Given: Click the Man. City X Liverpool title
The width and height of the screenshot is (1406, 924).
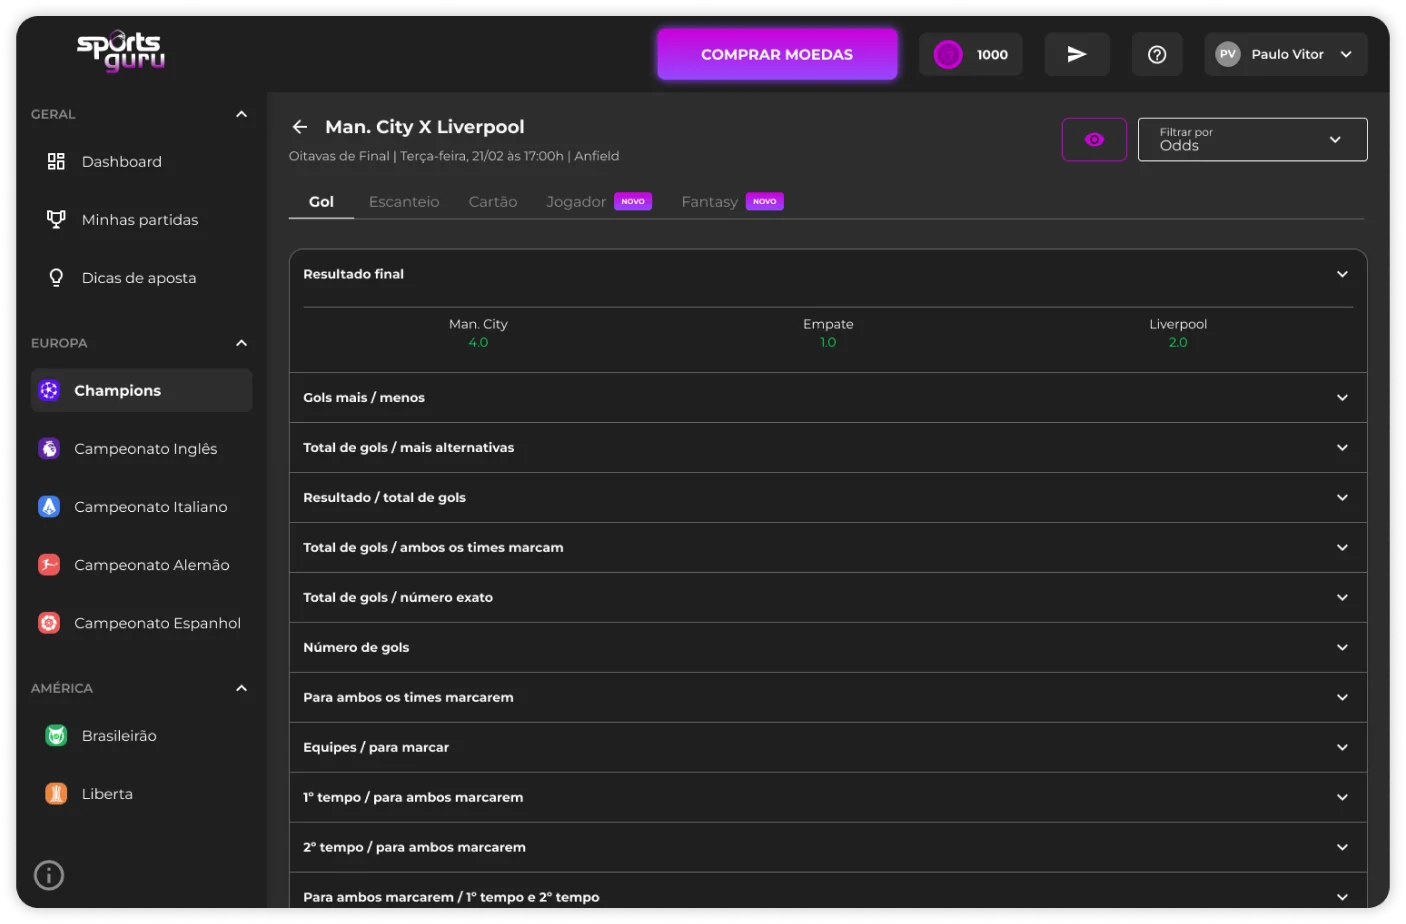Looking at the screenshot, I should [x=425, y=127].
